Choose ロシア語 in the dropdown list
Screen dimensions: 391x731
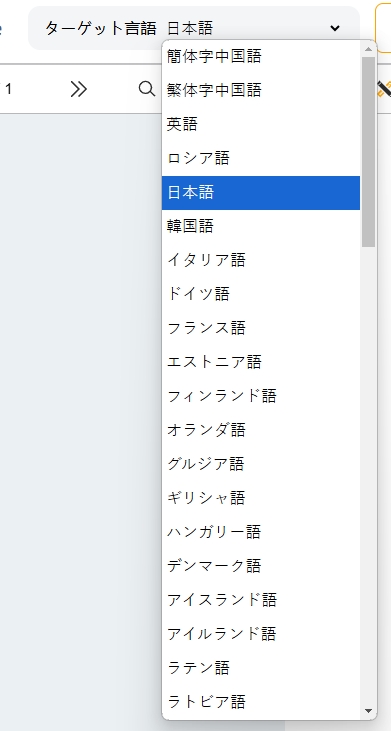(261, 159)
